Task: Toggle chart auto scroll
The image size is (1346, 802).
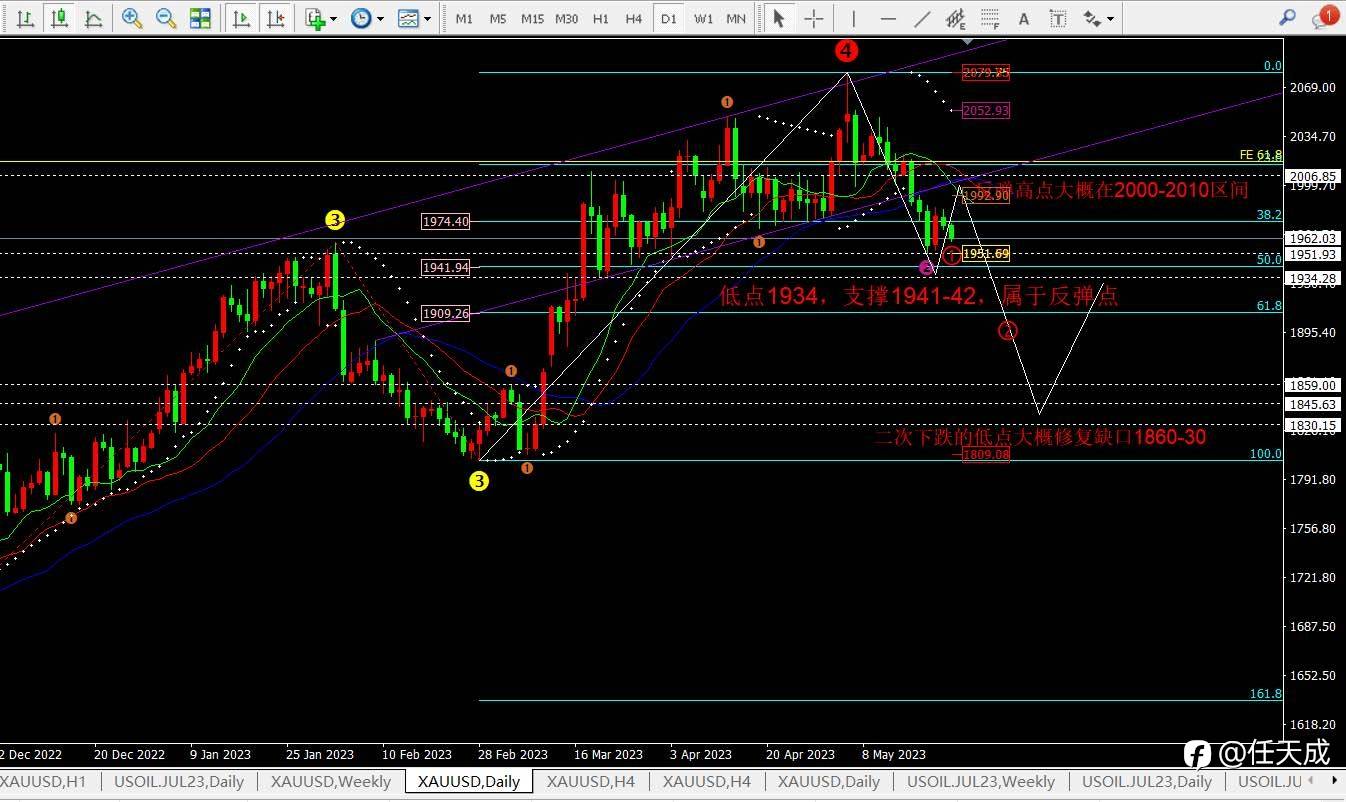Action: (241, 18)
